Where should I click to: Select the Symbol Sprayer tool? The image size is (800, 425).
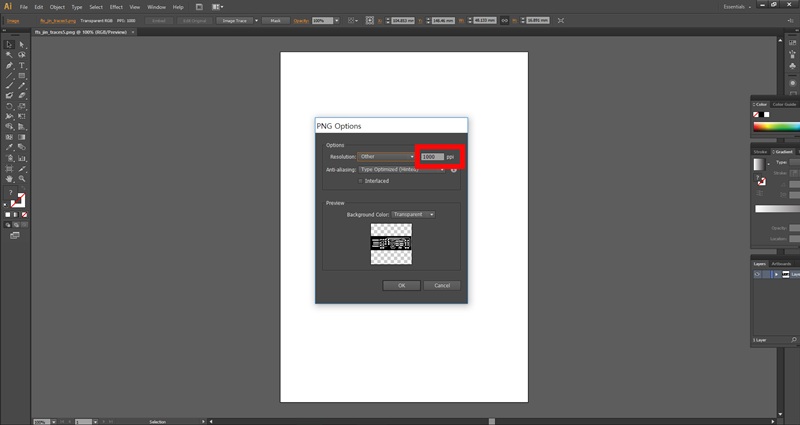coord(9,158)
